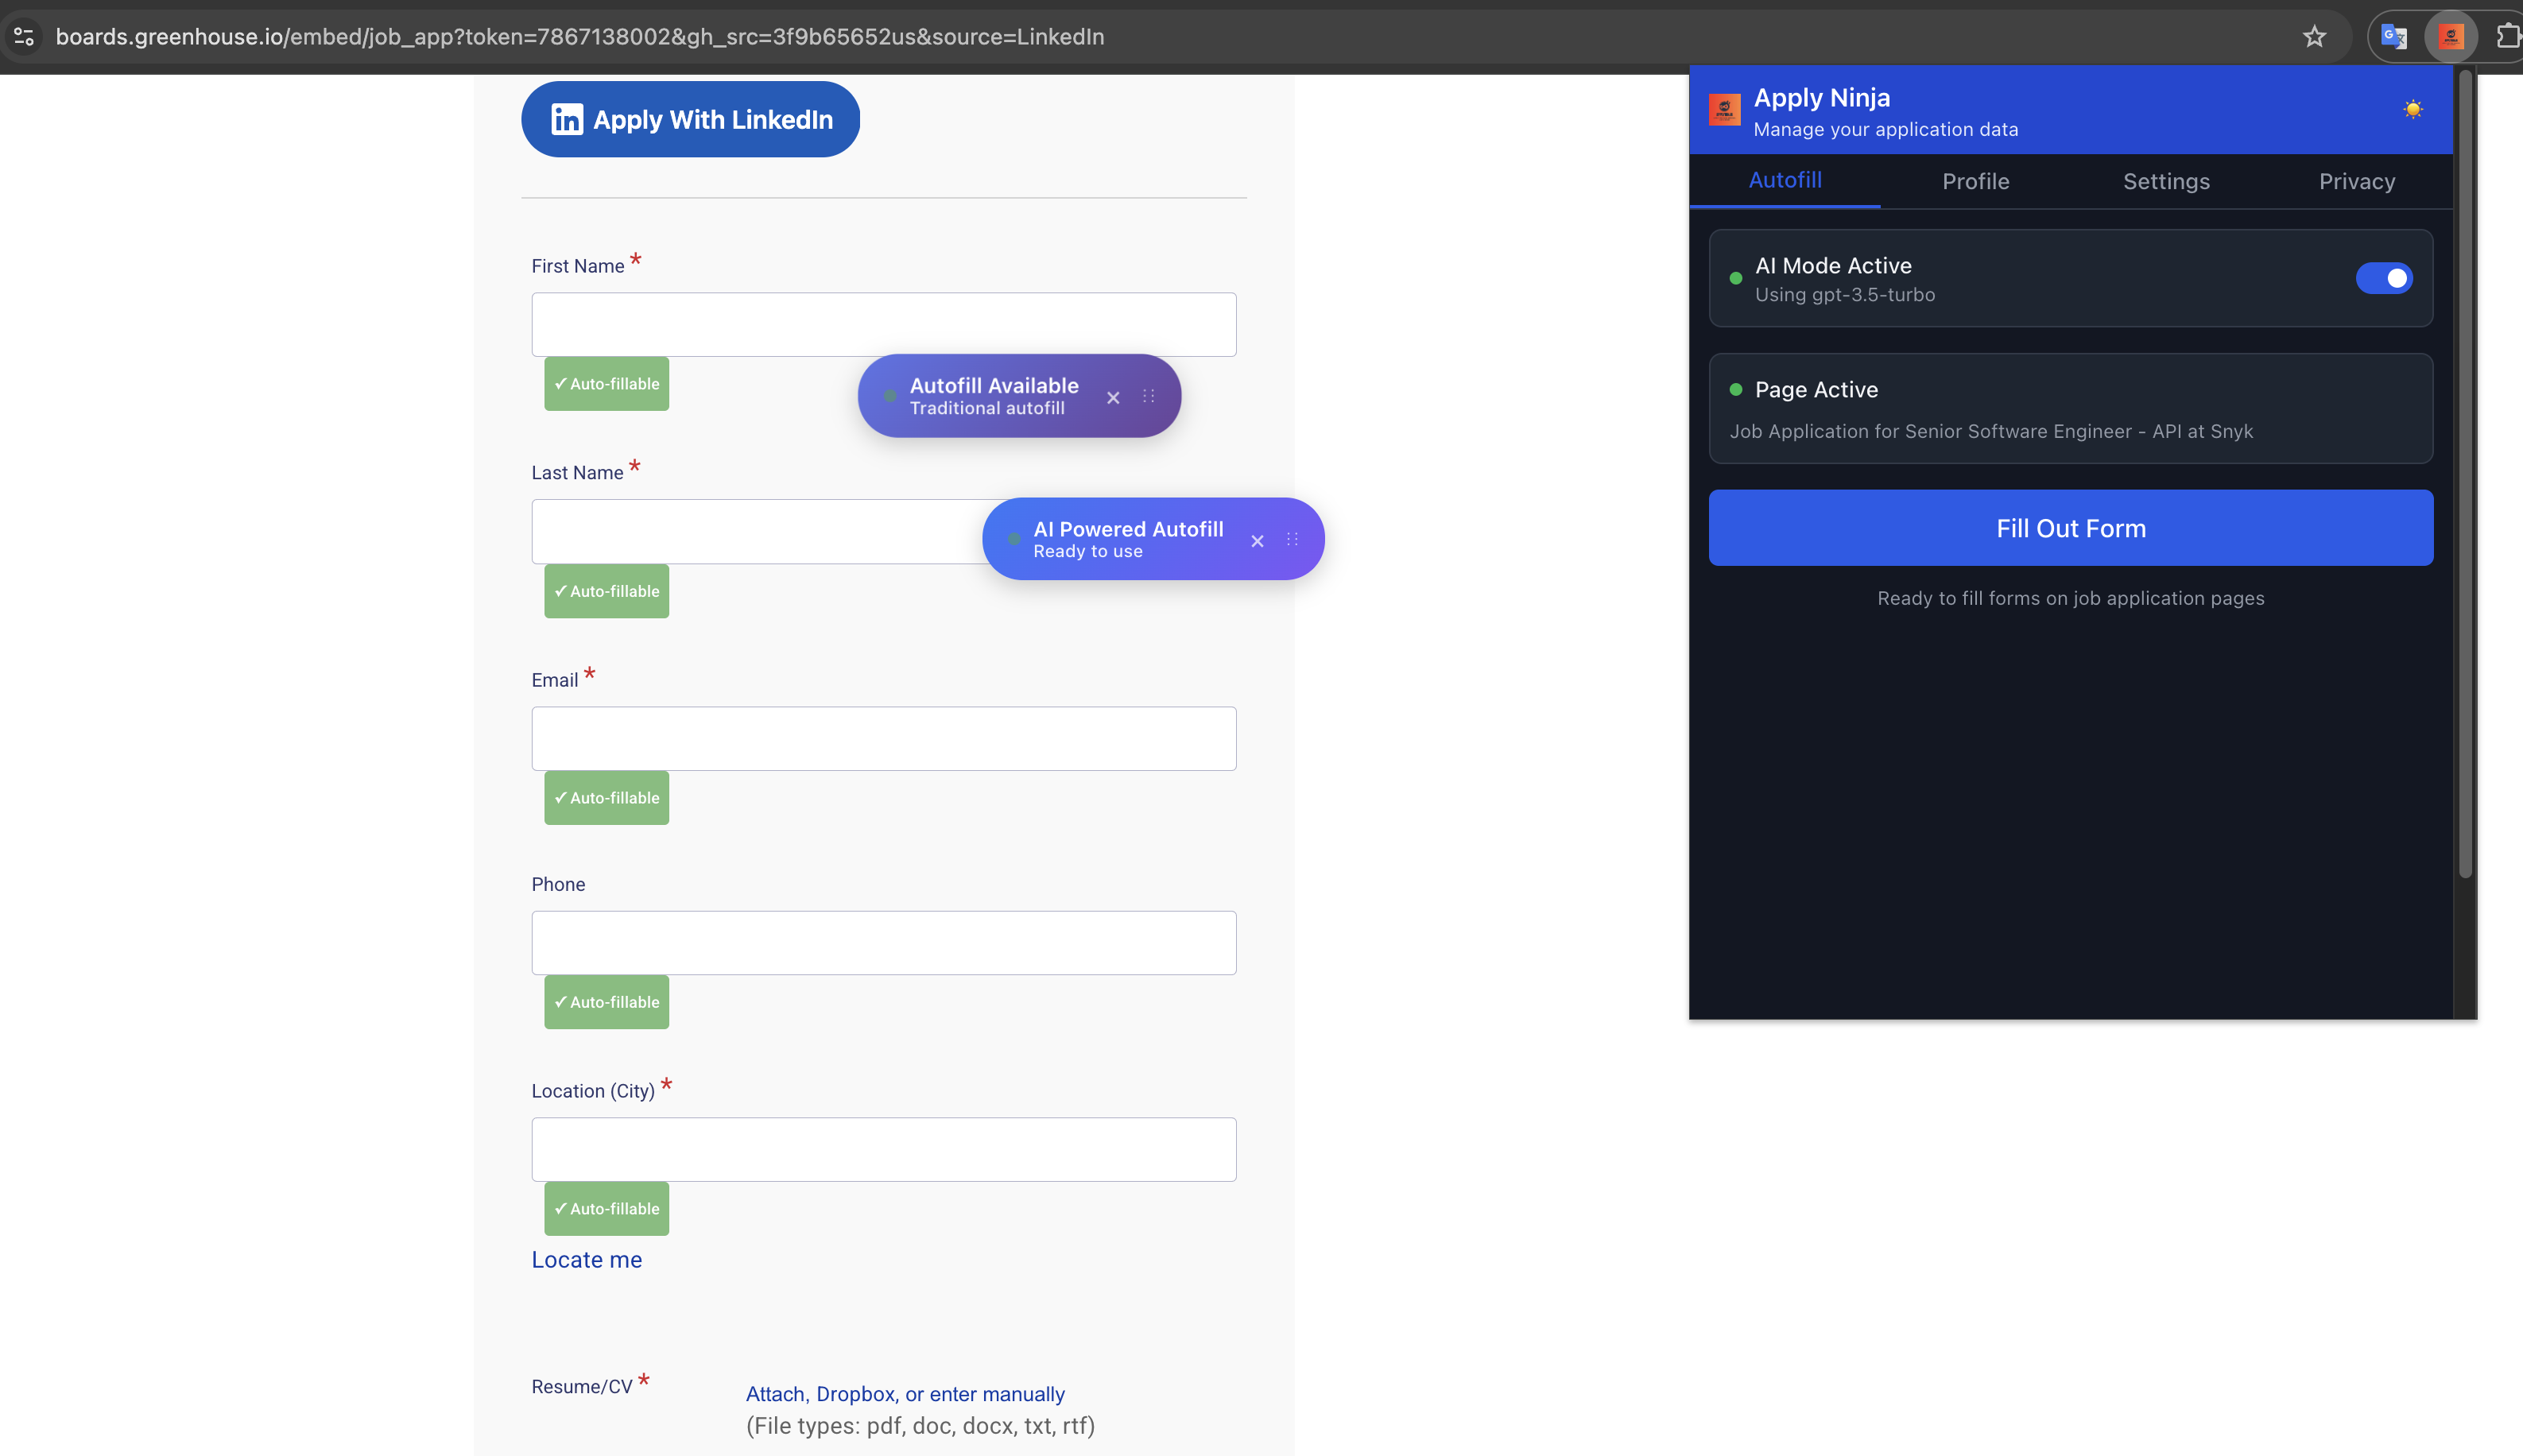Dismiss the Autofill Available popup

(x=1113, y=398)
